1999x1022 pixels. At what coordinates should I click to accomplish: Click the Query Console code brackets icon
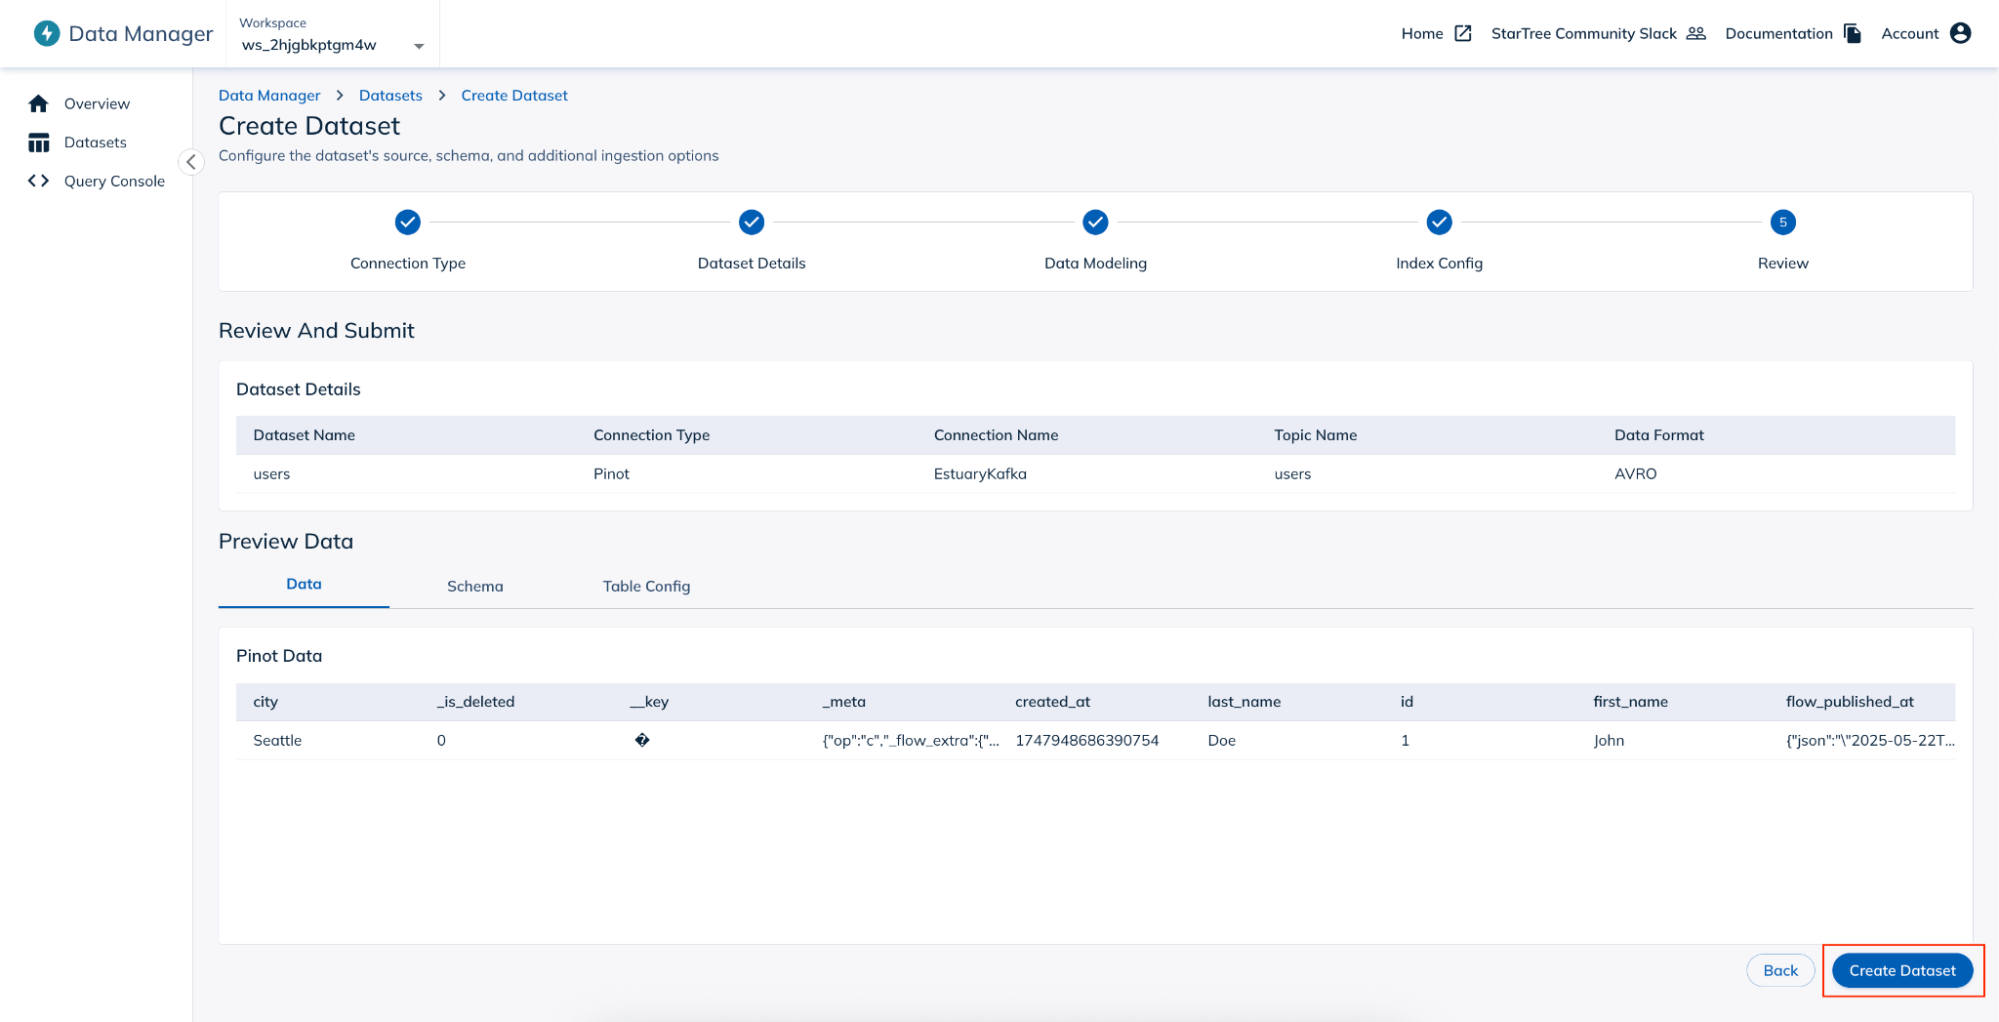point(39,181)
